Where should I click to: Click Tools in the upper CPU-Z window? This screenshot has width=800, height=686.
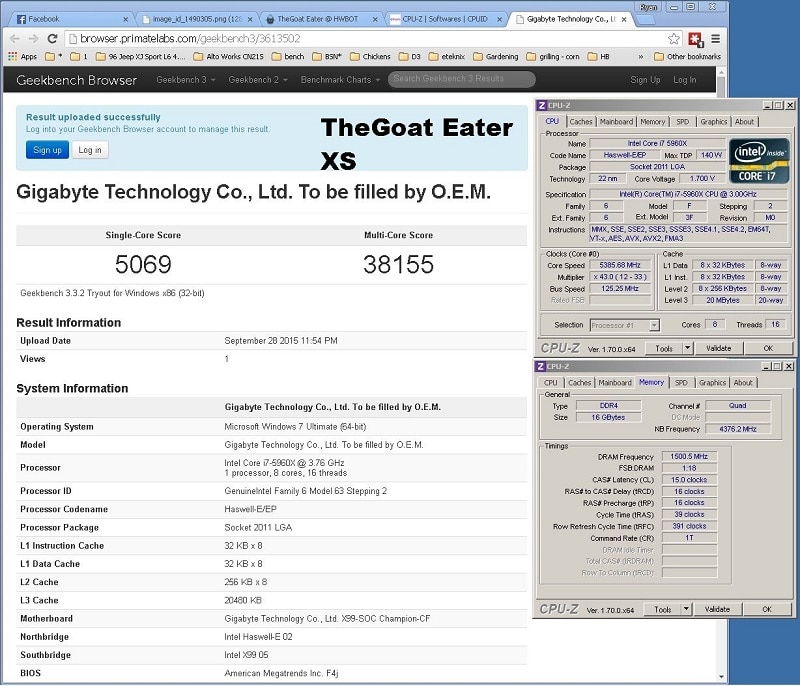pos(664,348)
